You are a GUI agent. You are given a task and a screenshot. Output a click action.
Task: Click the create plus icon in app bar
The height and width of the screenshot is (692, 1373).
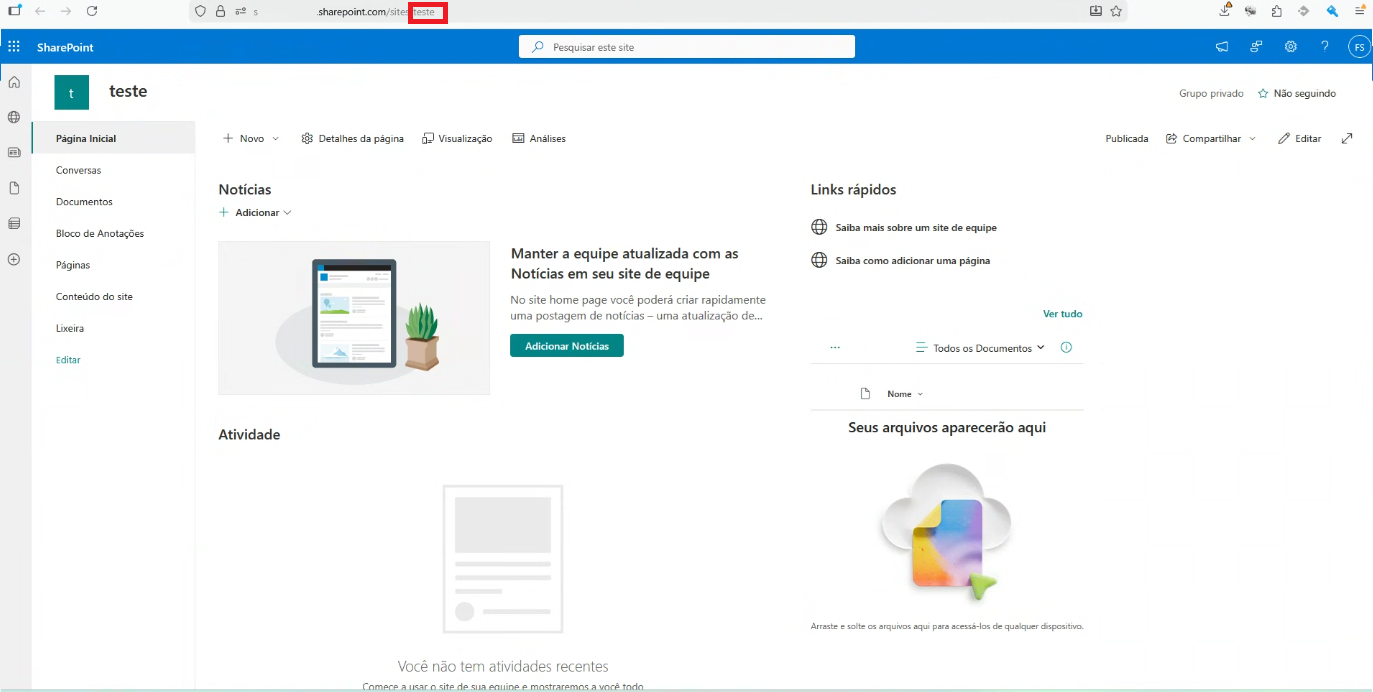[14, 259]
